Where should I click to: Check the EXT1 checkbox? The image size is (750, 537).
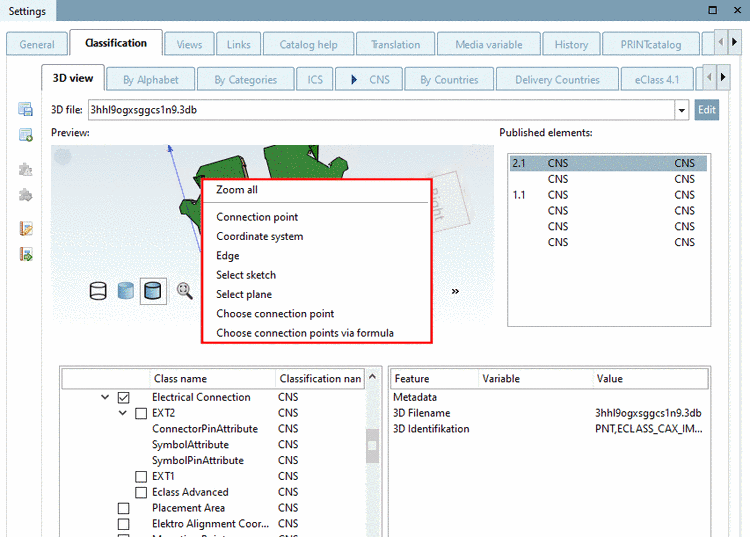coord(141,477)
